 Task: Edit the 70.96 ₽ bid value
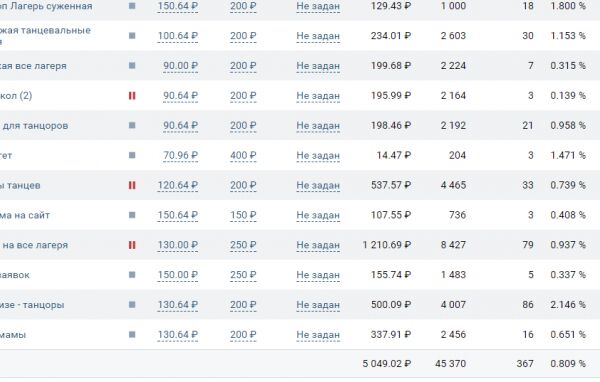181,155
